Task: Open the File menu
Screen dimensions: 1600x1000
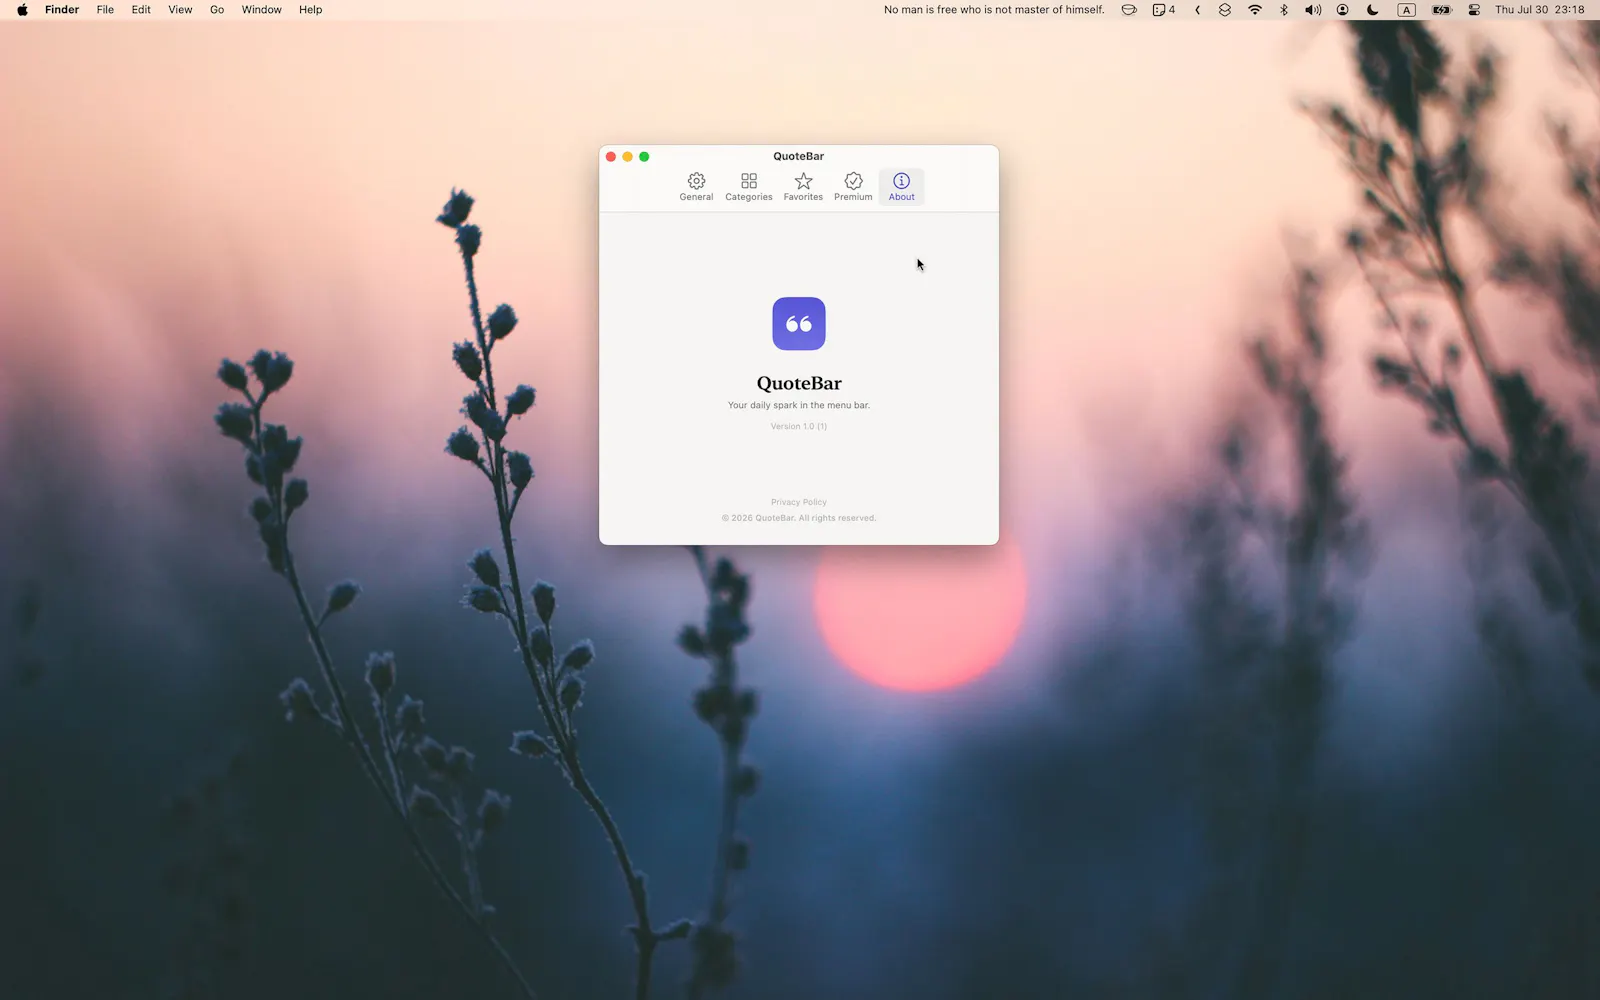Action: (x=105, y=10)
